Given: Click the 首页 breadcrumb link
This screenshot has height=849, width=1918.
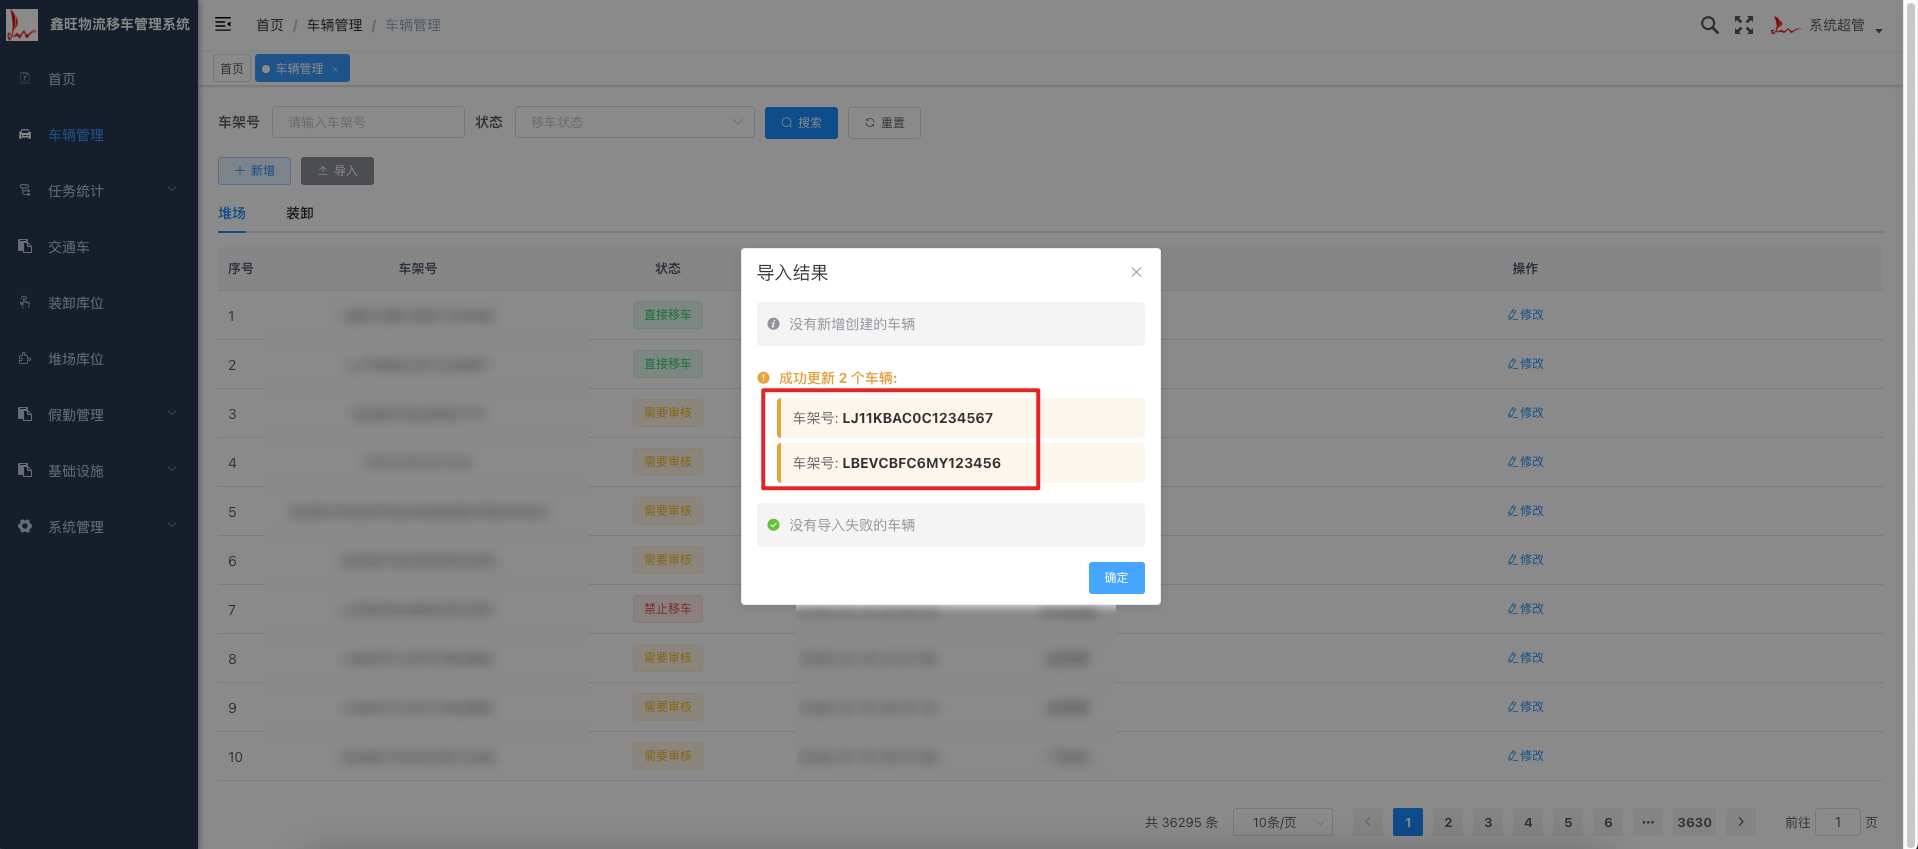Looking at the screenshot, I should pyautogui.click(x=270, y=25).
